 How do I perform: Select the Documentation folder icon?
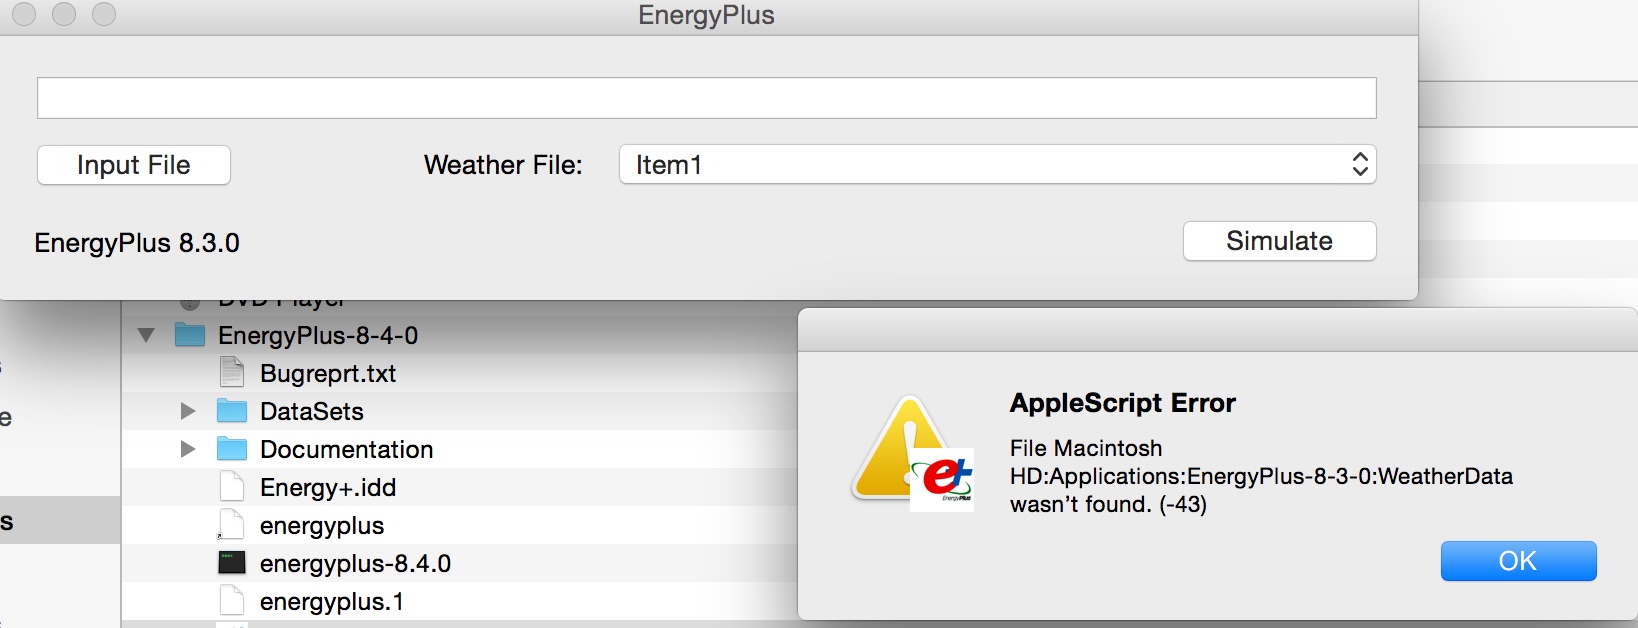[x=232, y=448]
